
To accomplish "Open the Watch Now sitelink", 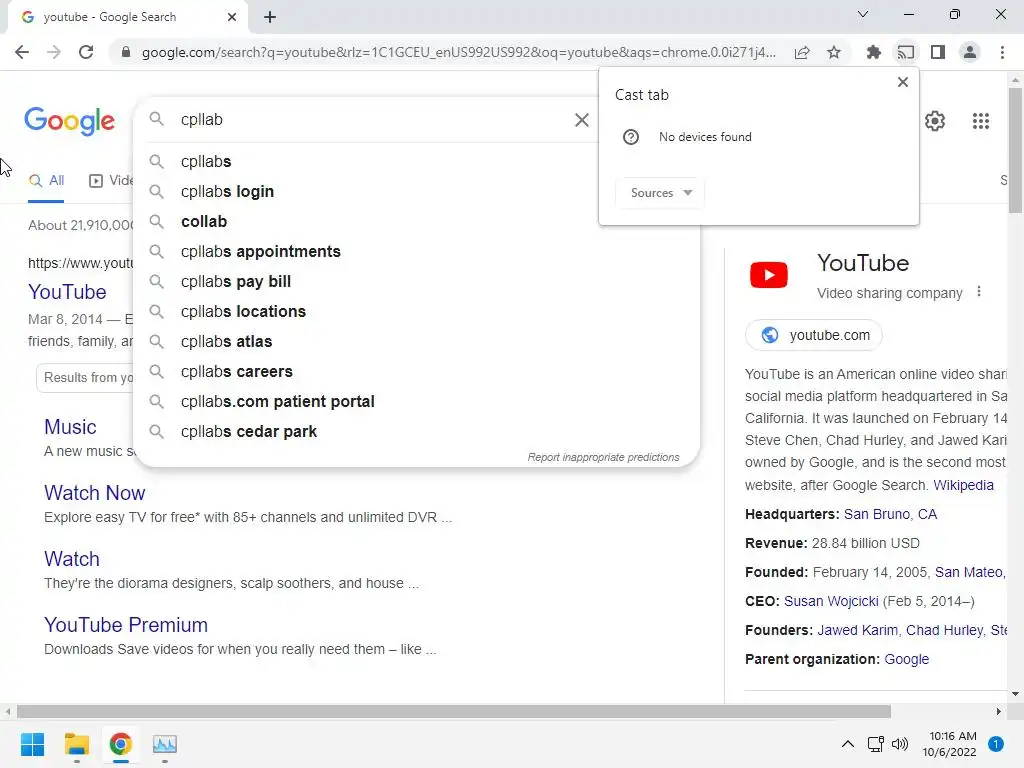I will pos(95,493).
